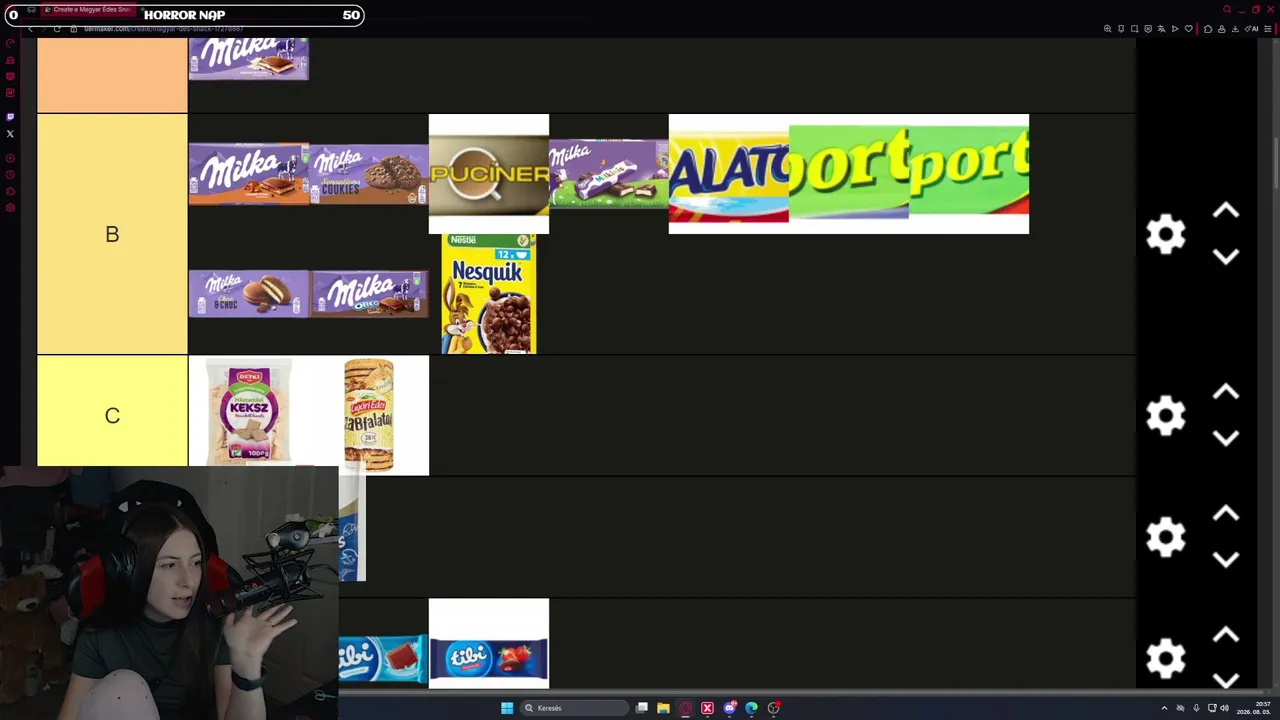The height and width of the screenshot is (720, 1280).
Task: Select the Milka Choco biscuit image
Action: (249, 294)
